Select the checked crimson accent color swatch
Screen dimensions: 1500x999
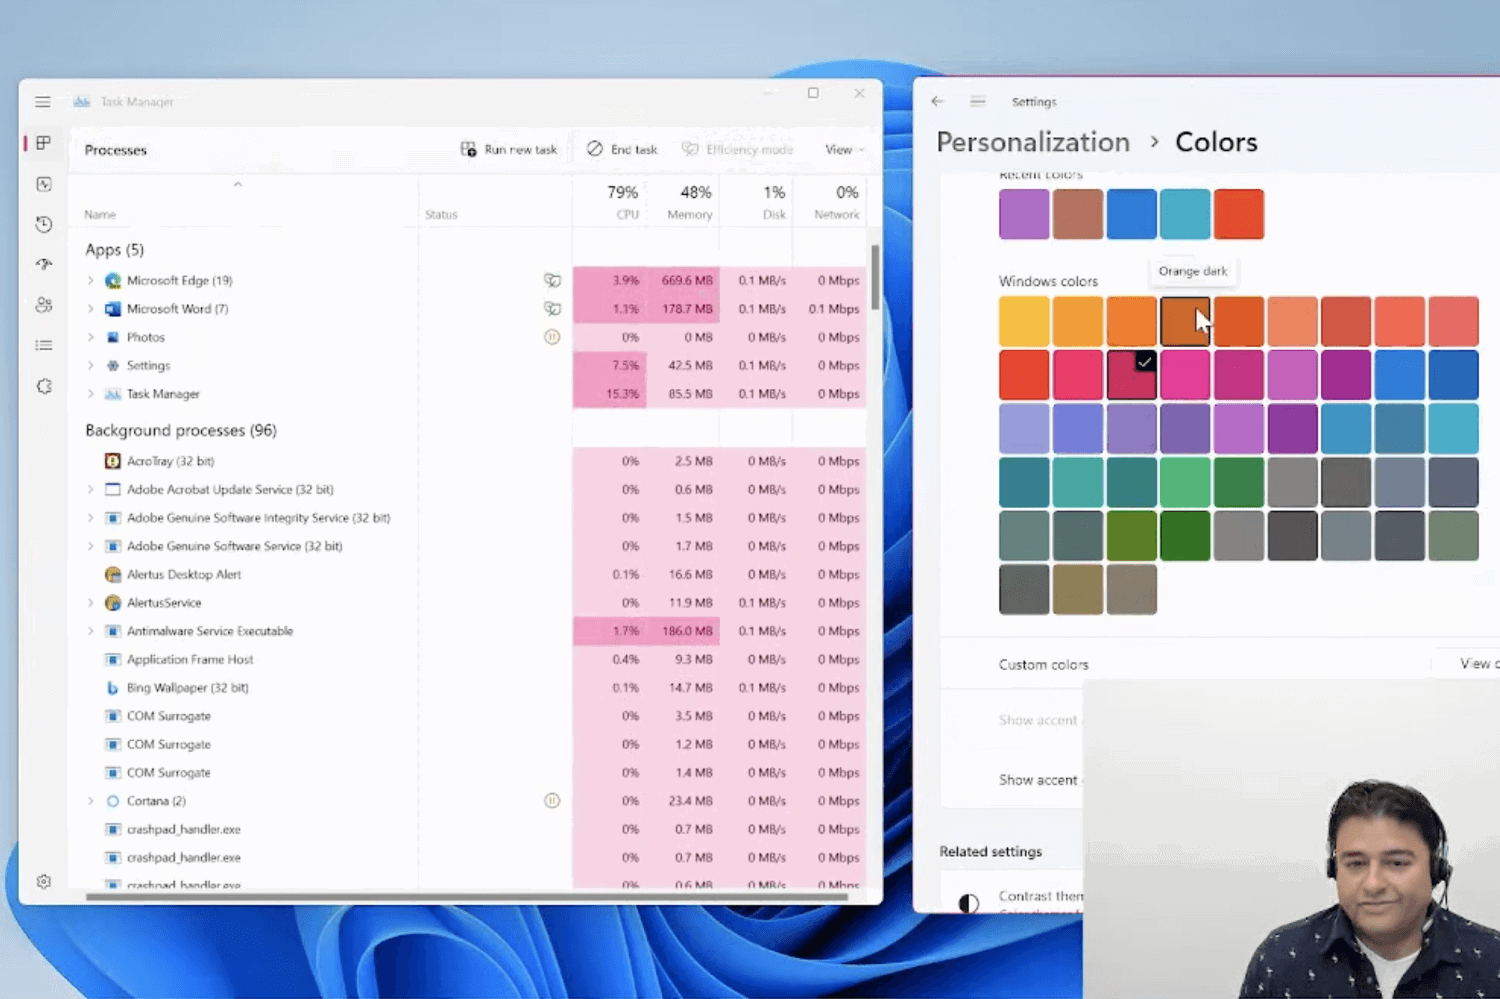tap(1131, 374)
